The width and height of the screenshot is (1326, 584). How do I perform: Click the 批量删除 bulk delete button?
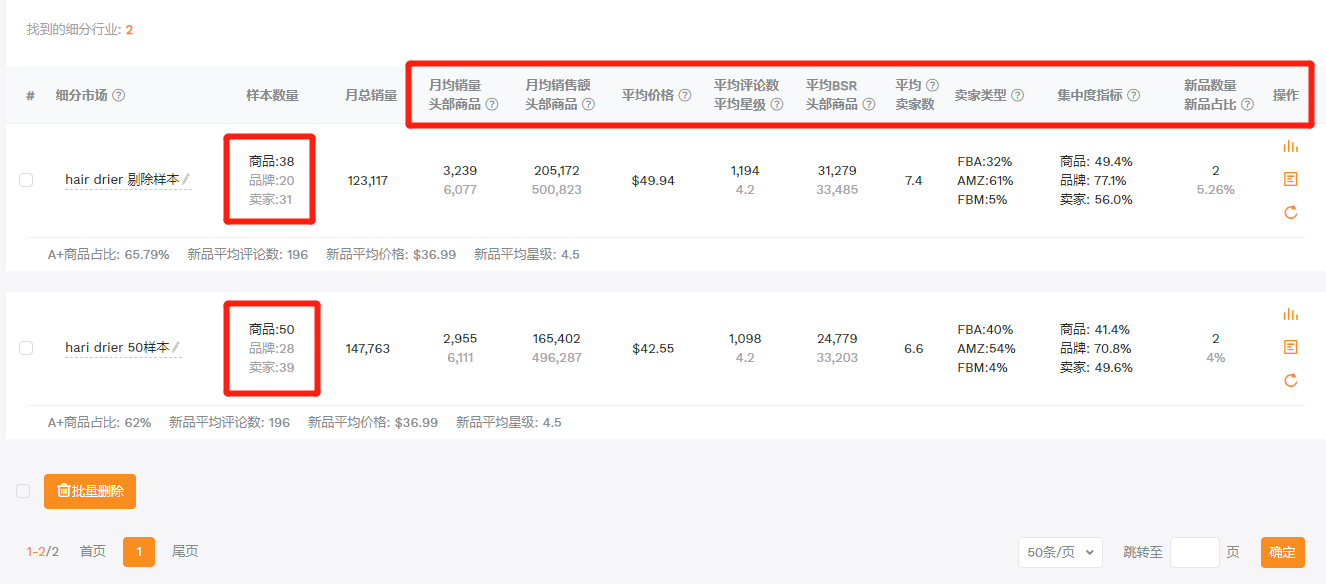pyautogui.click(x=90, y=491)
